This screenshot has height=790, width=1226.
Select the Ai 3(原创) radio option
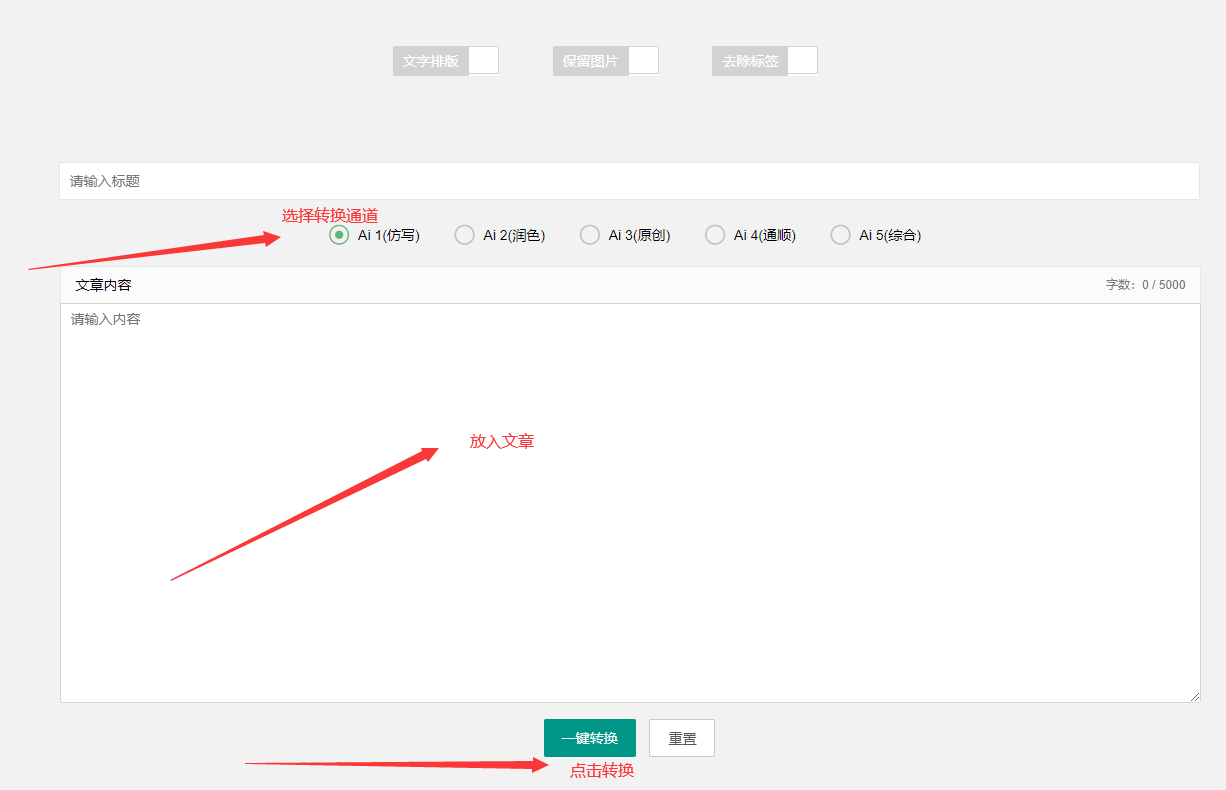(x=625, y=235)
